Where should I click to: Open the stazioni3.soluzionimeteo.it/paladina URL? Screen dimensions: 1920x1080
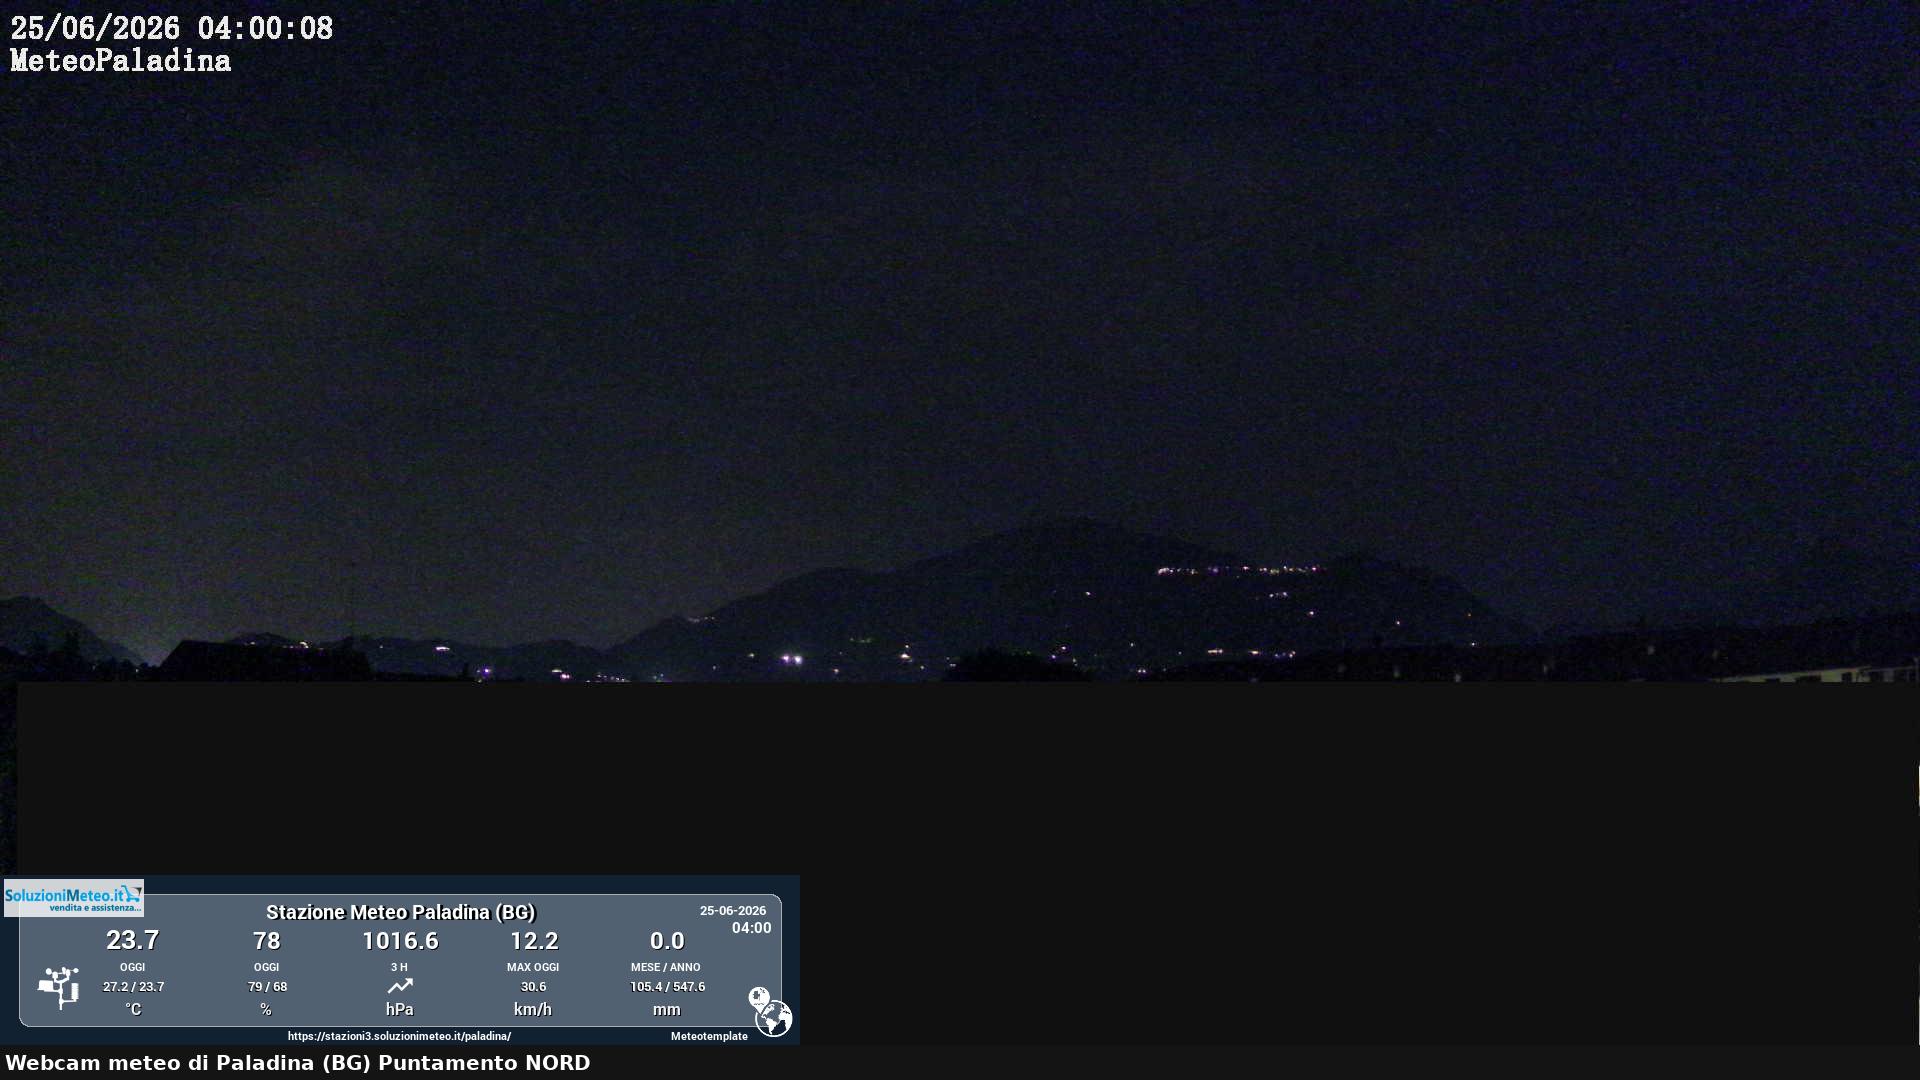399,1036
